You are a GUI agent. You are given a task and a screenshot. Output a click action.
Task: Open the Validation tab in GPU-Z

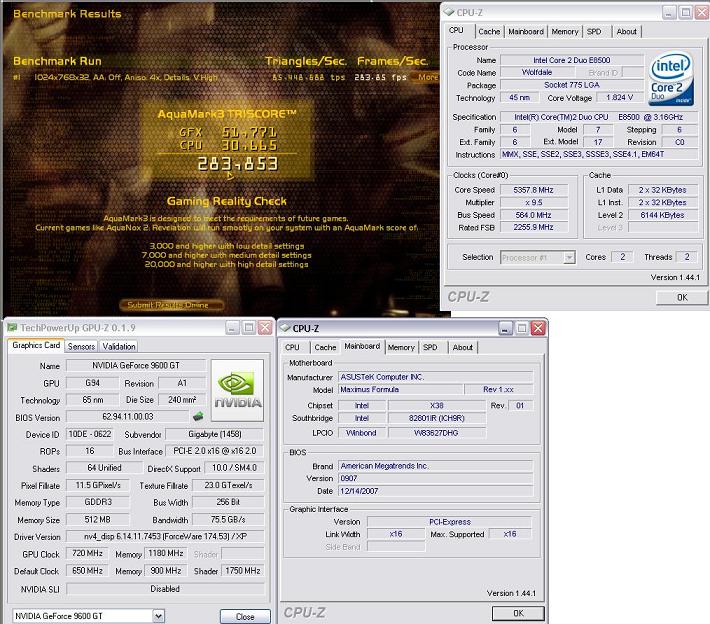pyautogui.click(x=119, y=346)
